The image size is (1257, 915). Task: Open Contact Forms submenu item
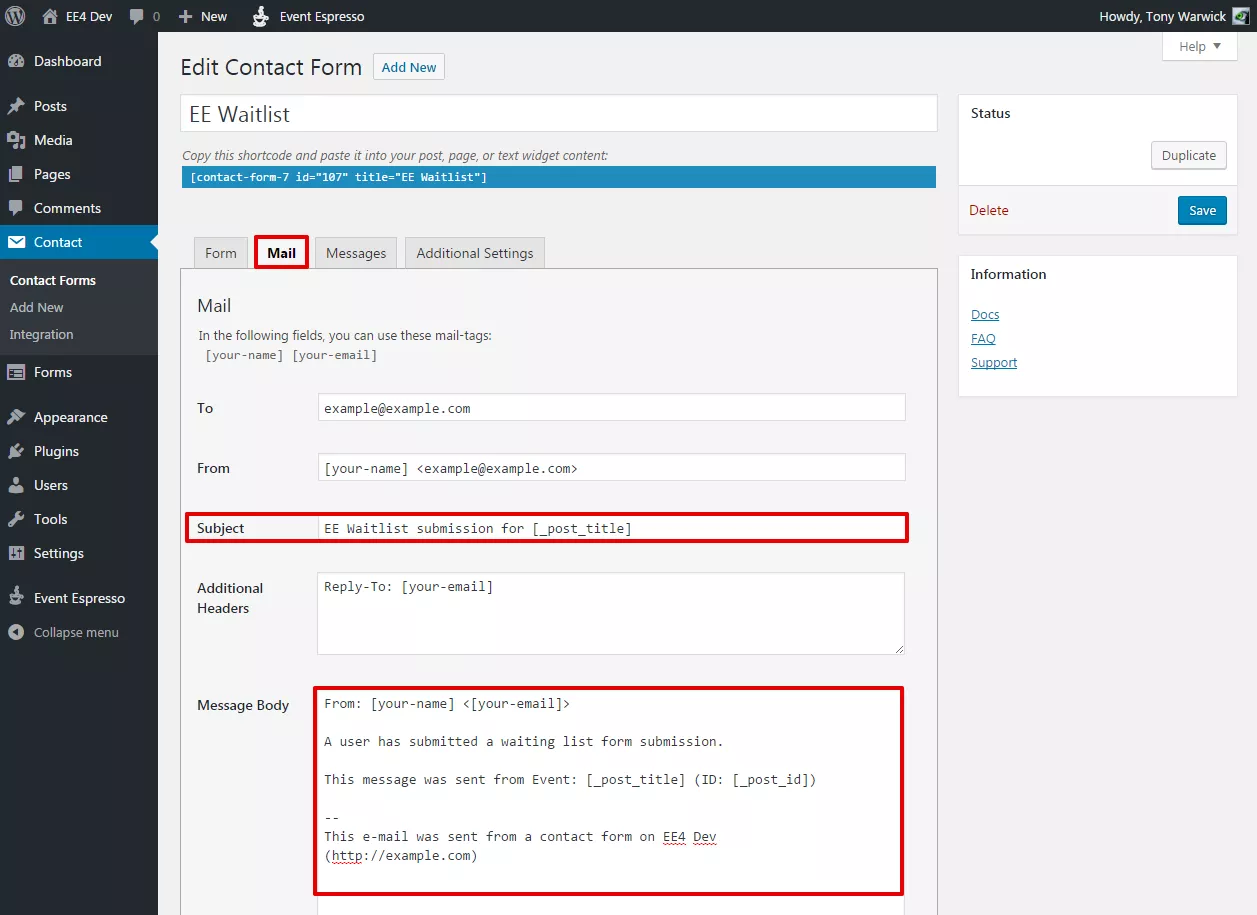[x=53, y=280]
